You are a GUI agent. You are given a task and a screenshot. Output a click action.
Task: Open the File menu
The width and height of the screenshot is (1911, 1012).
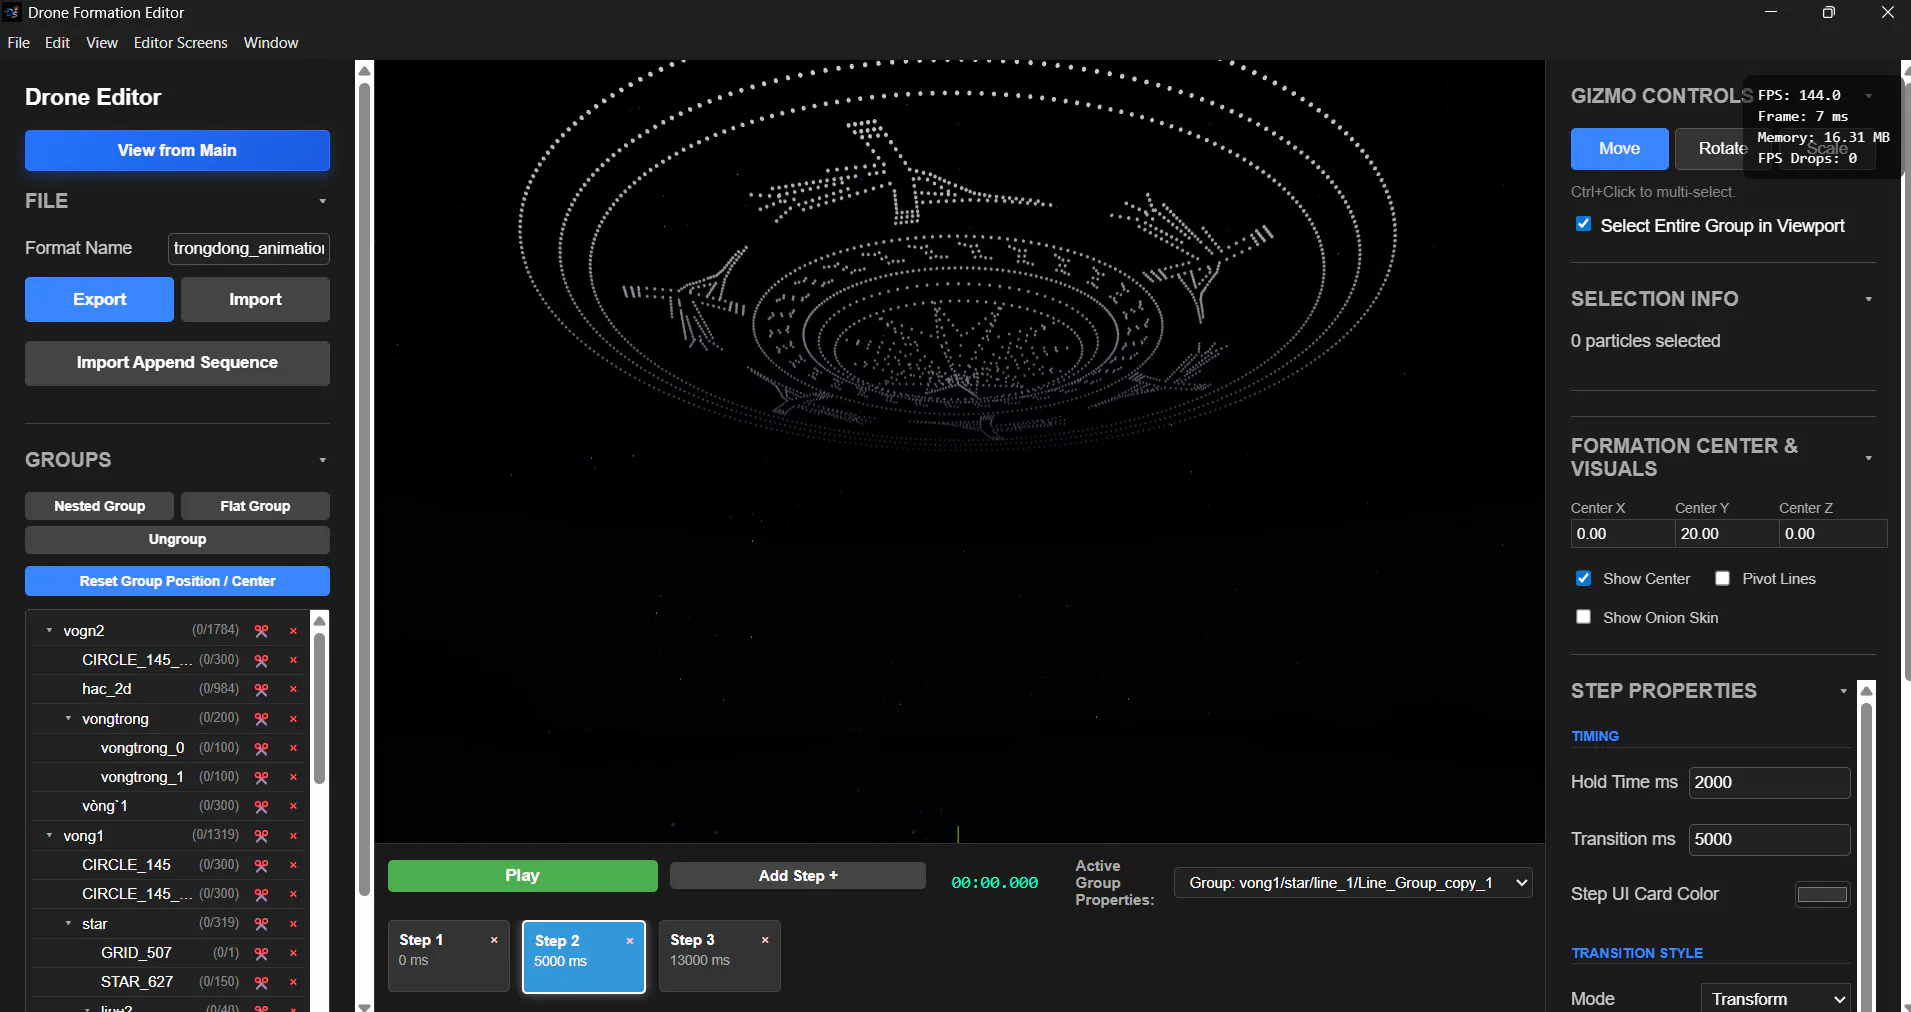tap(19, 43)
